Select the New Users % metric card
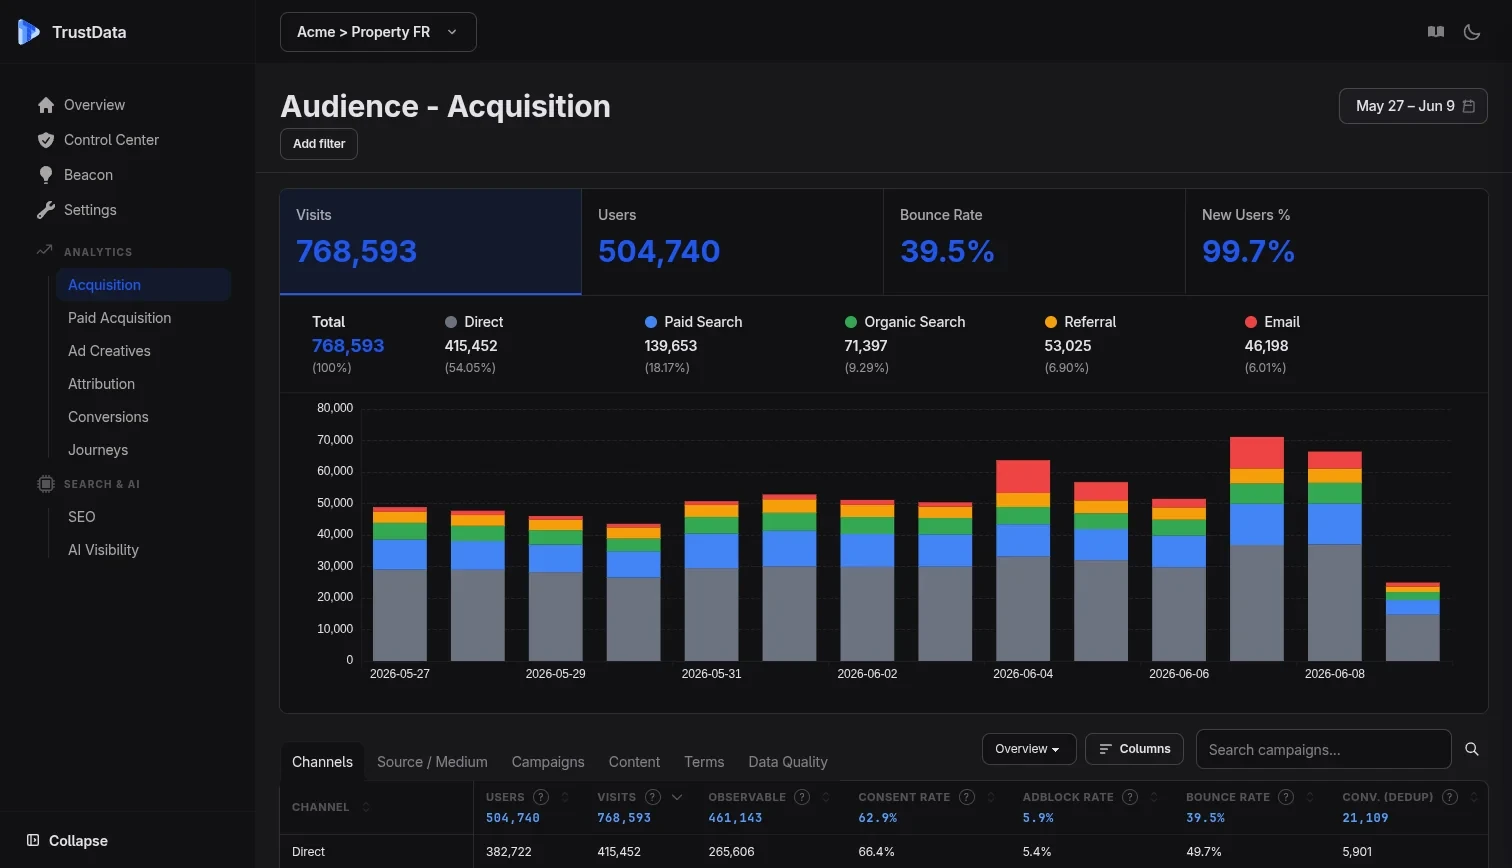Image resolution: width=1512 pixels, height=868 pixels. point(1337,242)
